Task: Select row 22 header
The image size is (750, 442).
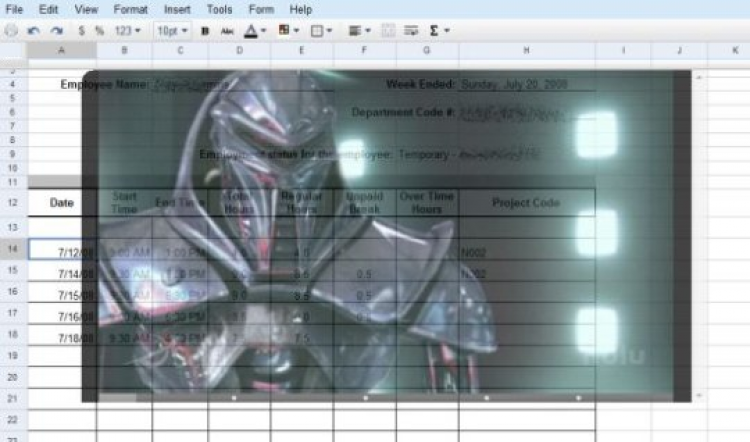Action: point(13,420)
